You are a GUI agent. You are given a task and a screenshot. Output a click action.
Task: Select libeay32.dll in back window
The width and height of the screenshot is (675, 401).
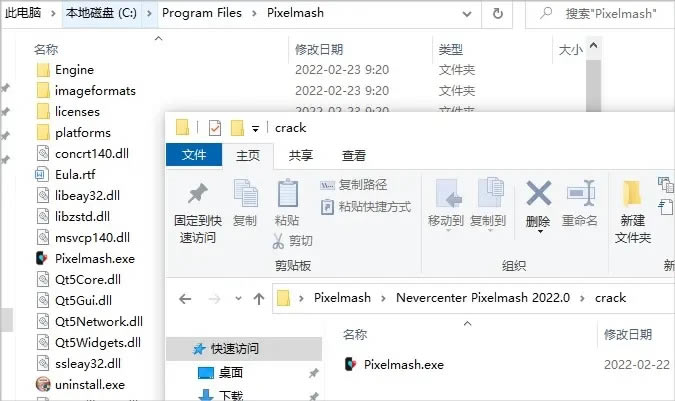(78, 196)
